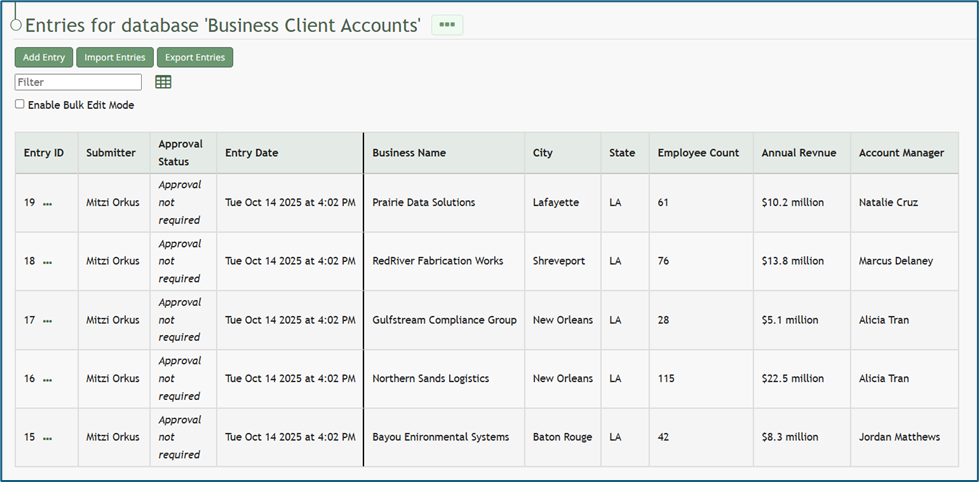This screenshot has height=482, width=979.
Task: Open the ellipsis menu for entry 19
Action: (47, 203)
